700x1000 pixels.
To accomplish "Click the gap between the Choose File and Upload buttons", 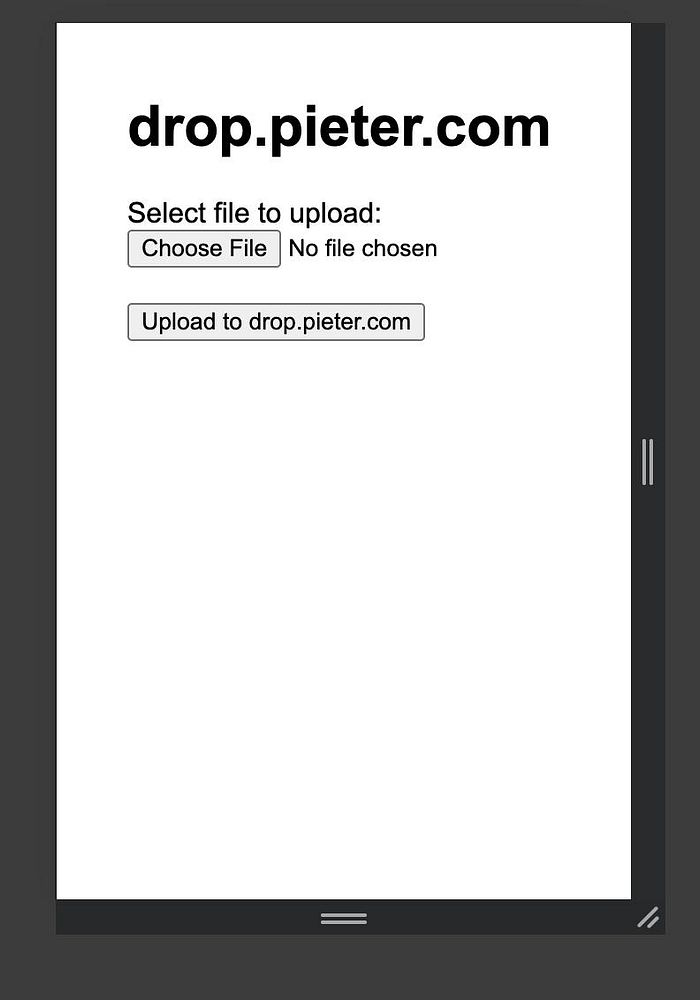I will tap(276, 286).
